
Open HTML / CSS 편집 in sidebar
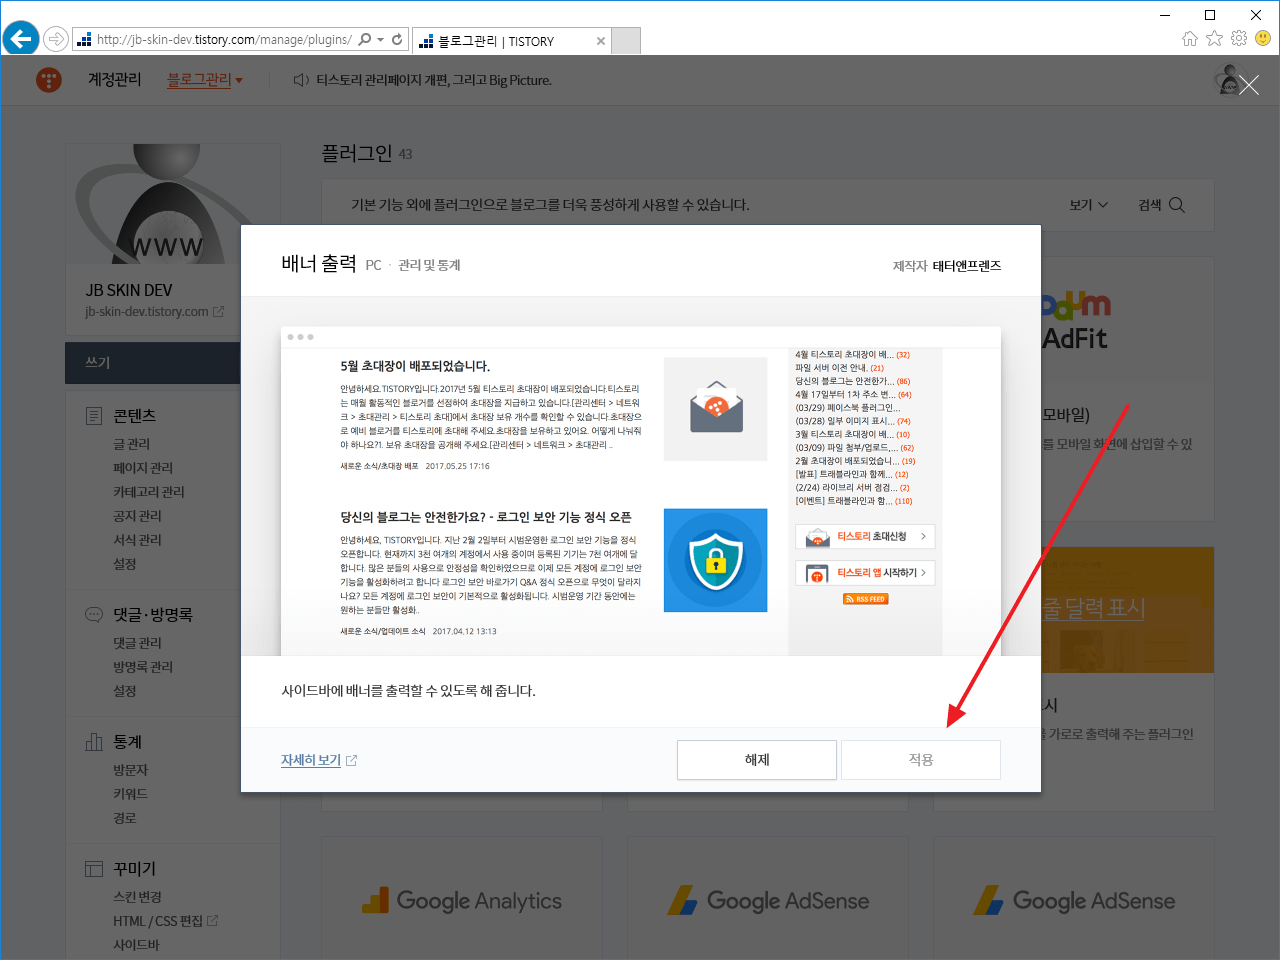[158, 921]
